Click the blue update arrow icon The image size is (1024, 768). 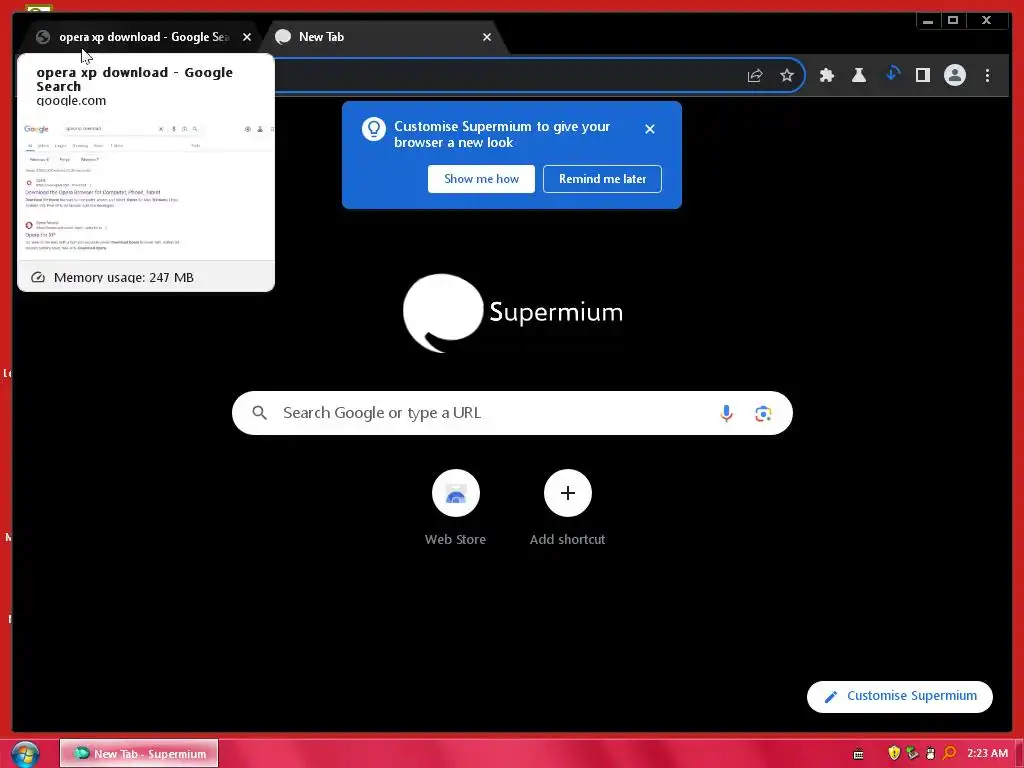891,74
